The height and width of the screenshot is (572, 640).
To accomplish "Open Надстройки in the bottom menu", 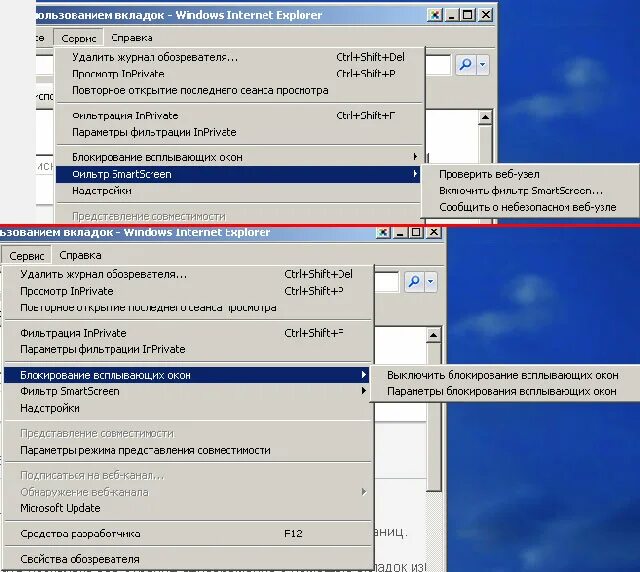I will [x=187, y=408].
